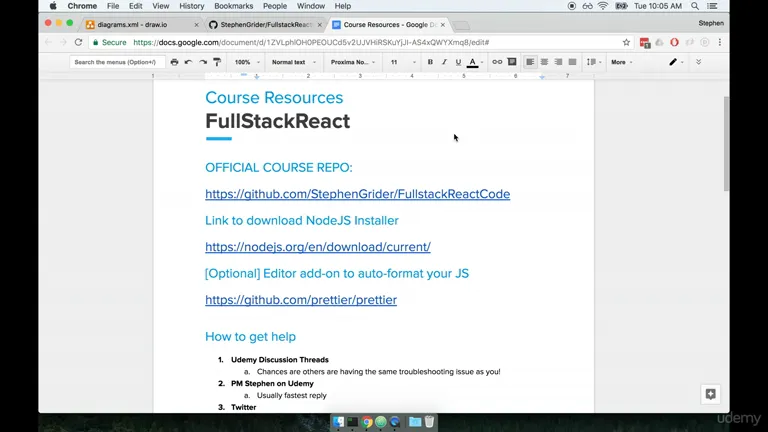Select the Paint format tool
The height and width of the screenshot is (432, 768).
217,62
